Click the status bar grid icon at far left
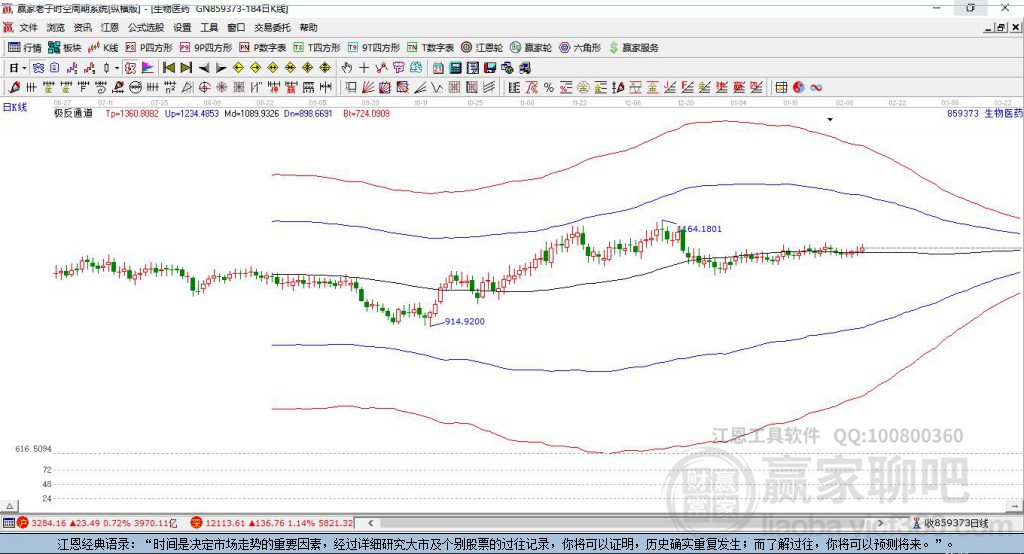Image resolution: width=1024 pixels, height=554 pixels. coord(8,523)
